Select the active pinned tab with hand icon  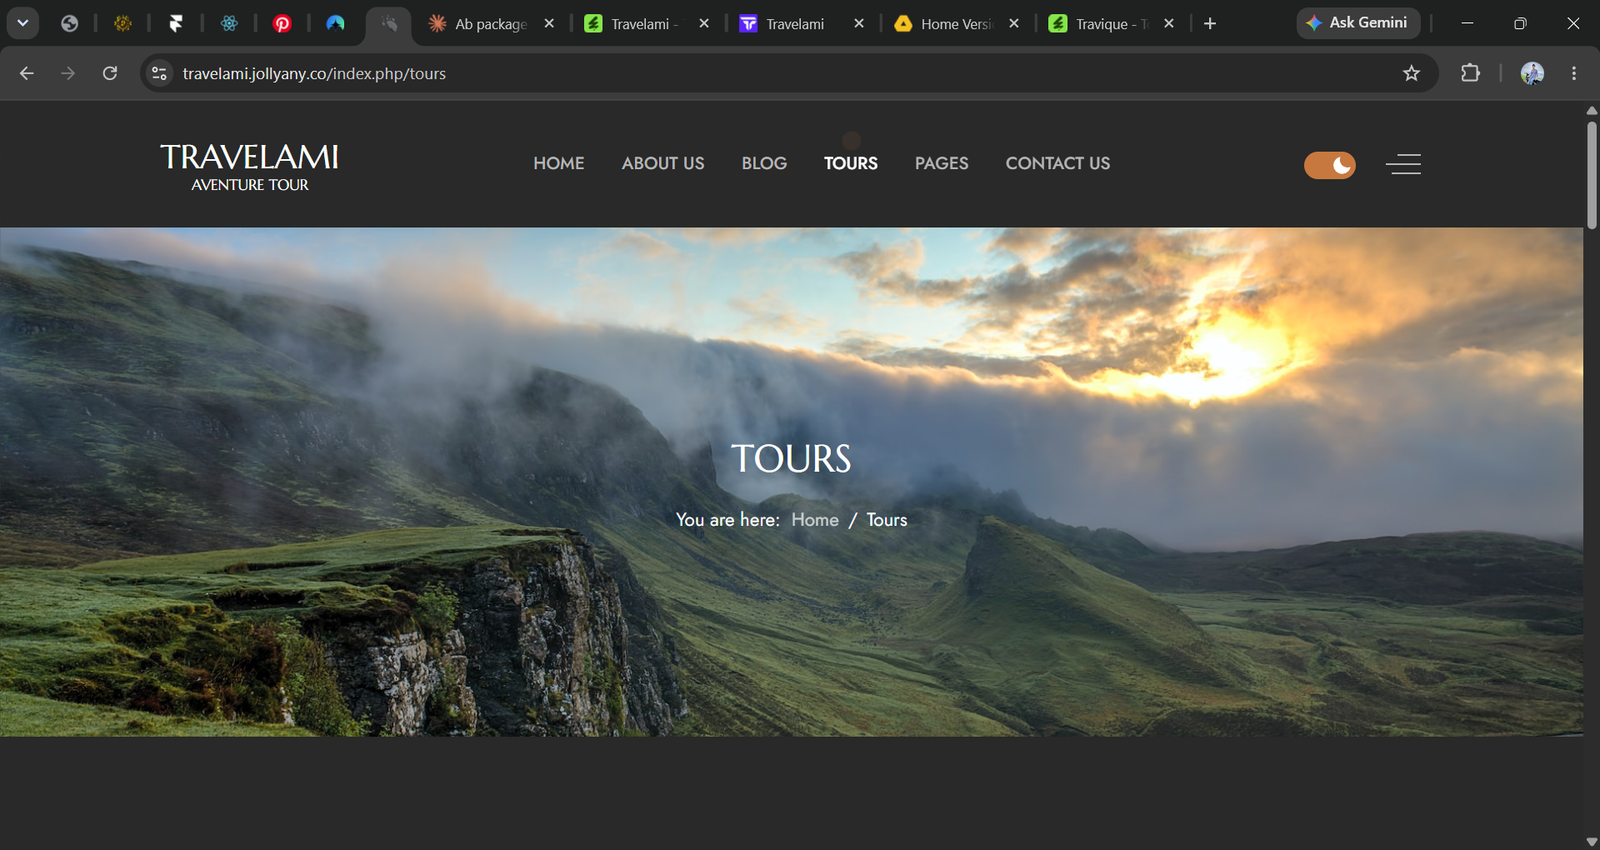(389, 23)
